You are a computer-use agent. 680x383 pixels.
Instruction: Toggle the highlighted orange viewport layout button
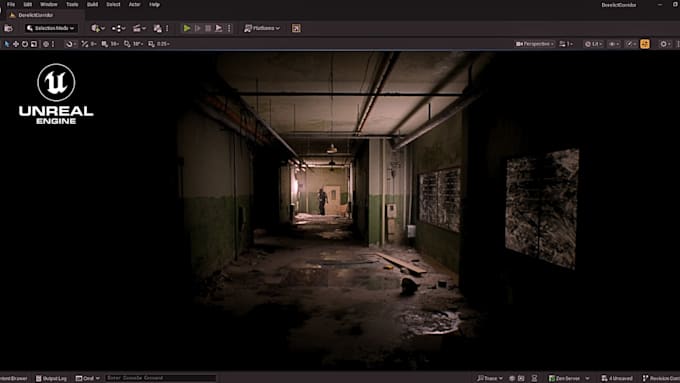645,44
